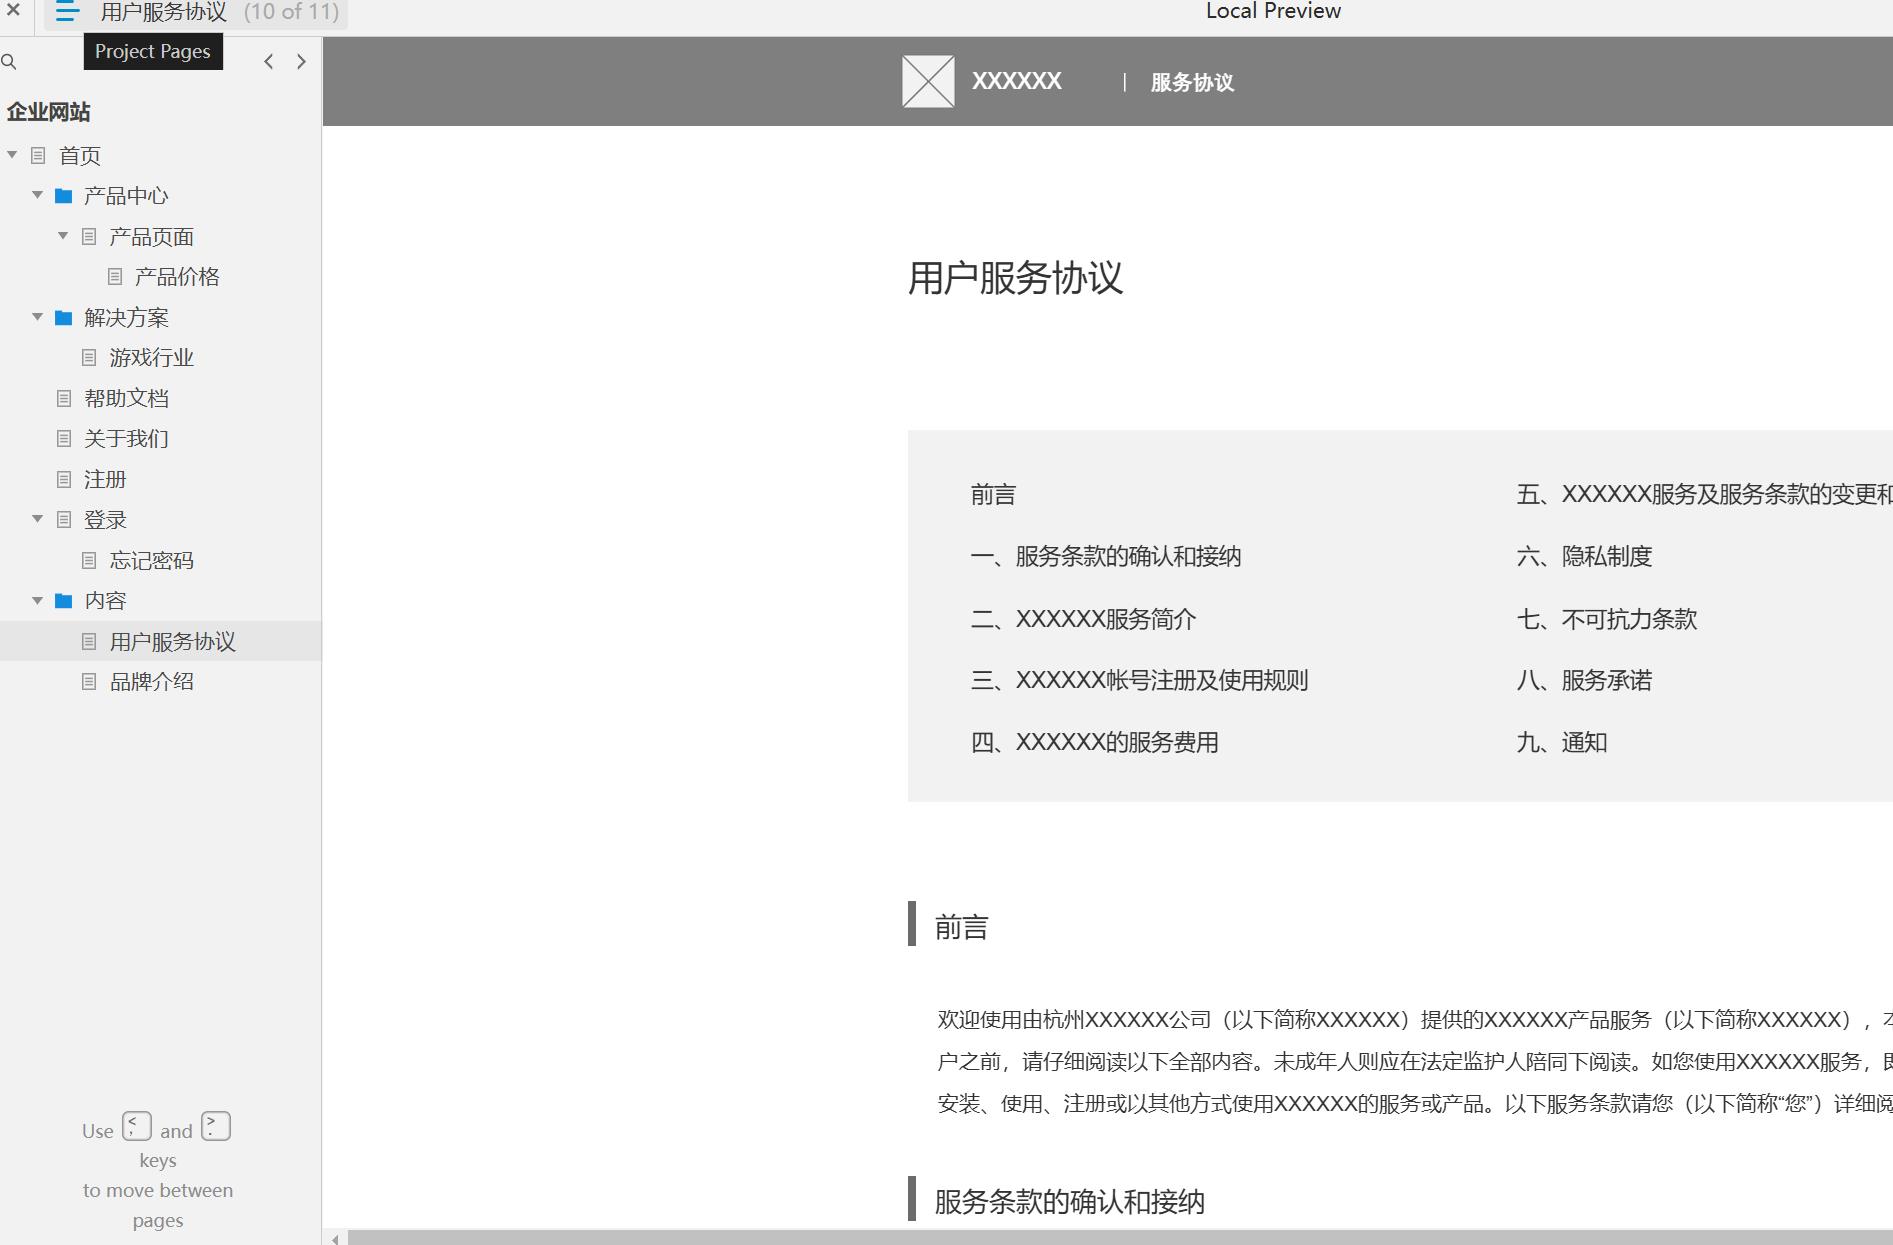The image size is (1893, 1245).
Task: Go to previous page arrow
Action: pyautogui.click(x=268, y=62)
